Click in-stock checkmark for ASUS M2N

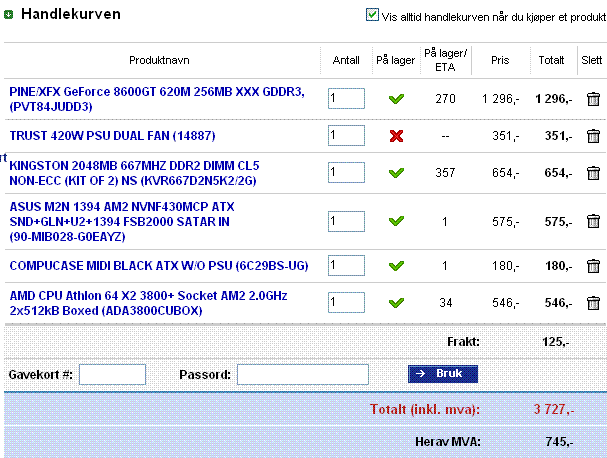[396, 221]
